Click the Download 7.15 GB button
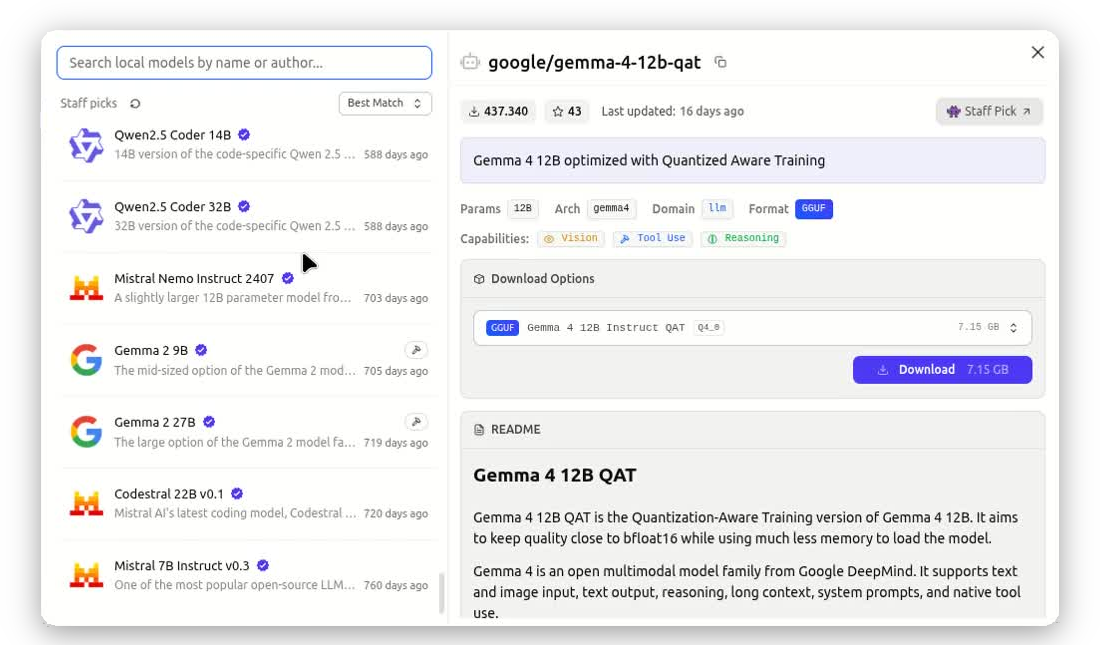The width and height of the screenshot is (1100, 645). click(942, 370)
